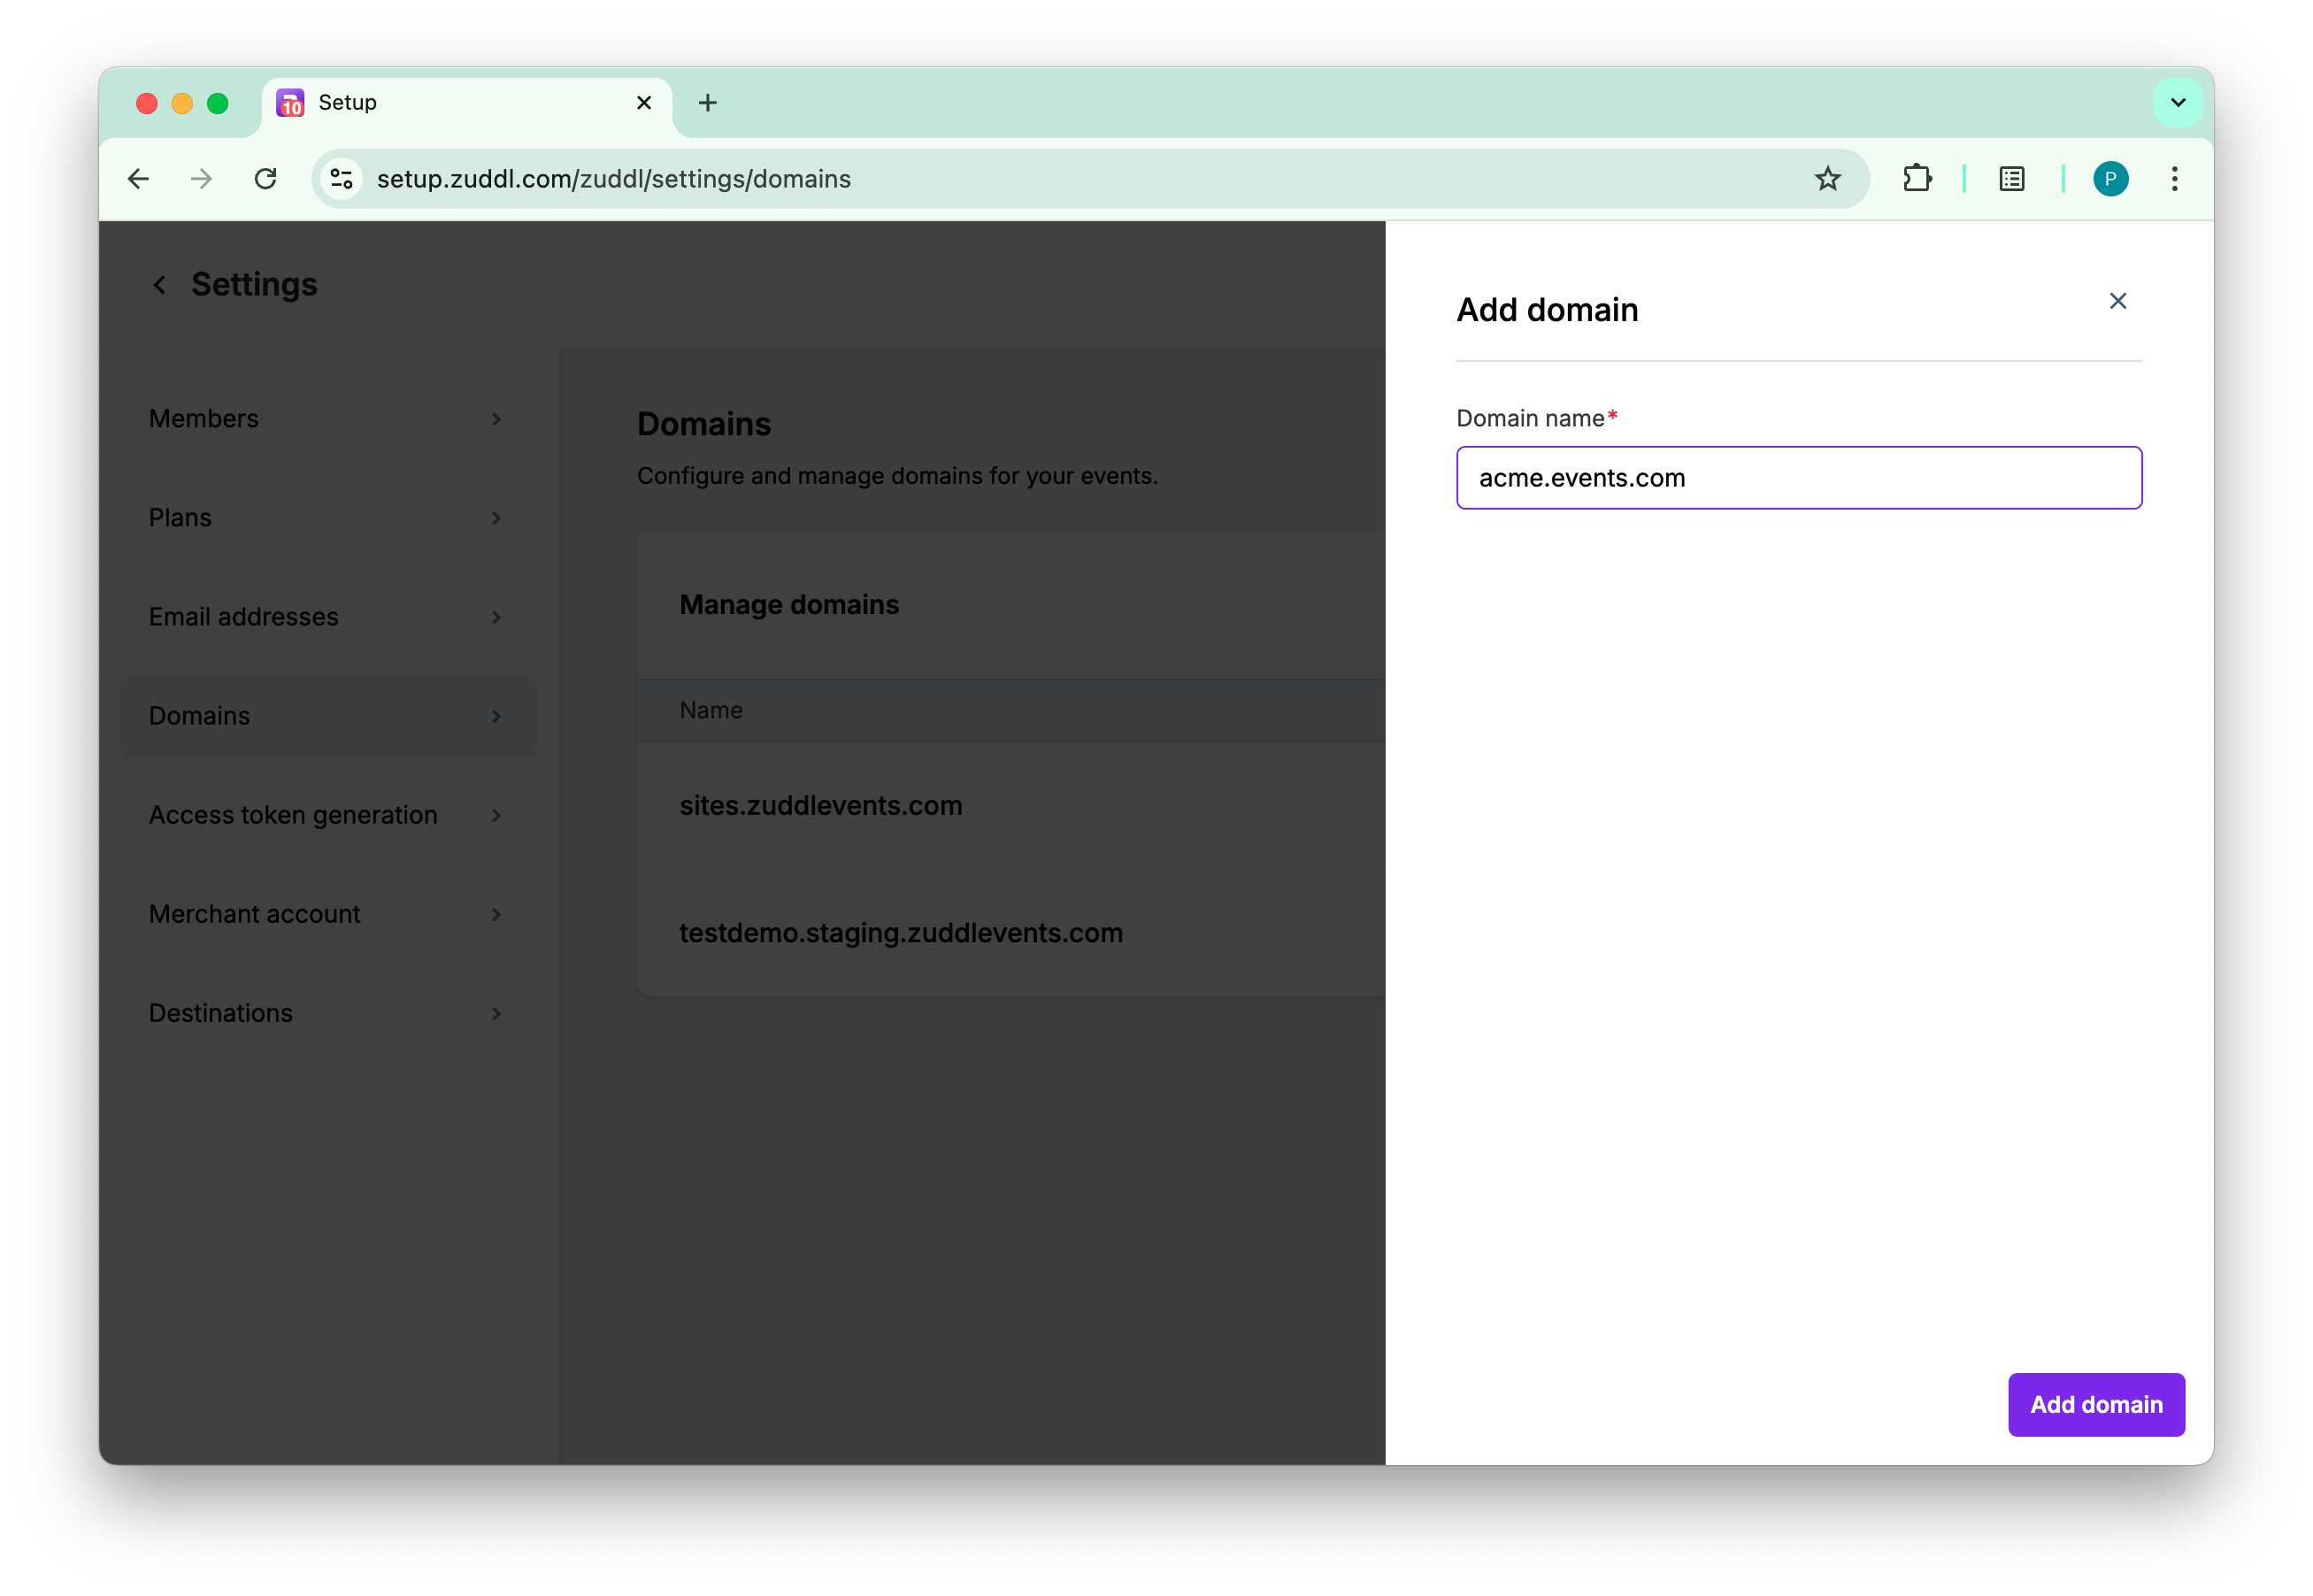
Task: Click the purple Add domain button
Action: [x=2095, y=1404]
